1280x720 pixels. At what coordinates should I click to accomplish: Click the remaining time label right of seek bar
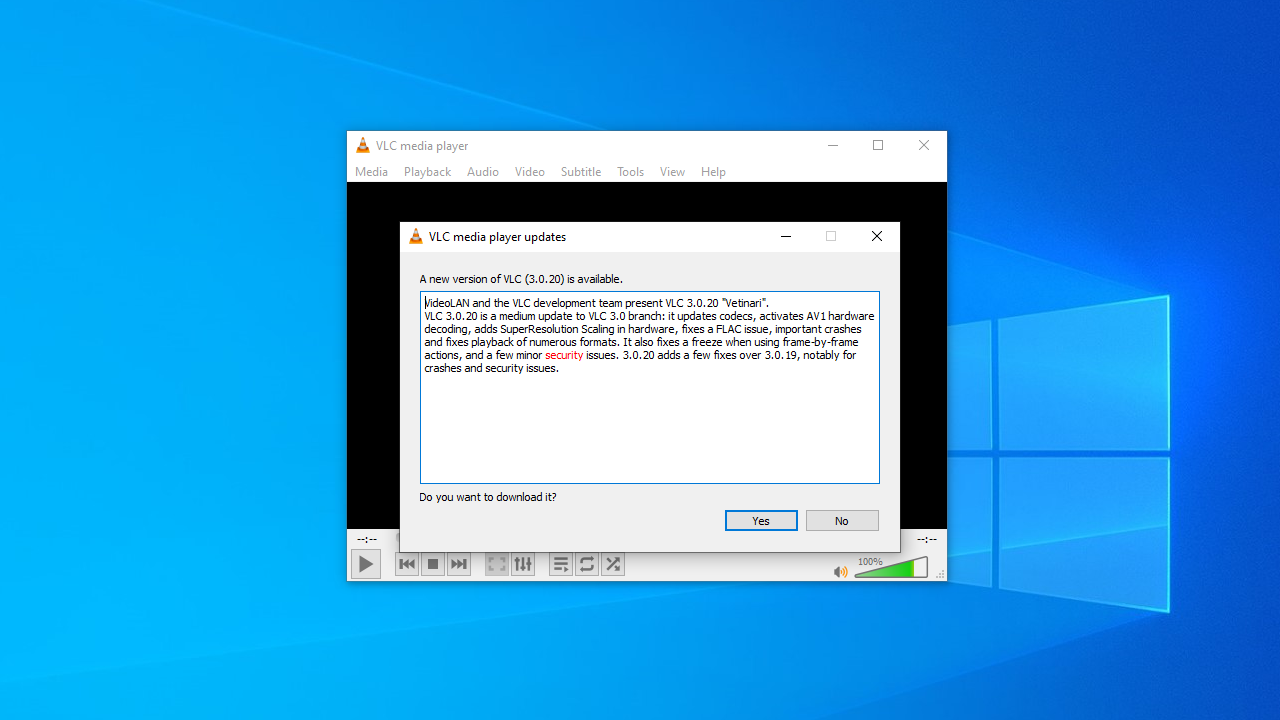click(927, 539)
